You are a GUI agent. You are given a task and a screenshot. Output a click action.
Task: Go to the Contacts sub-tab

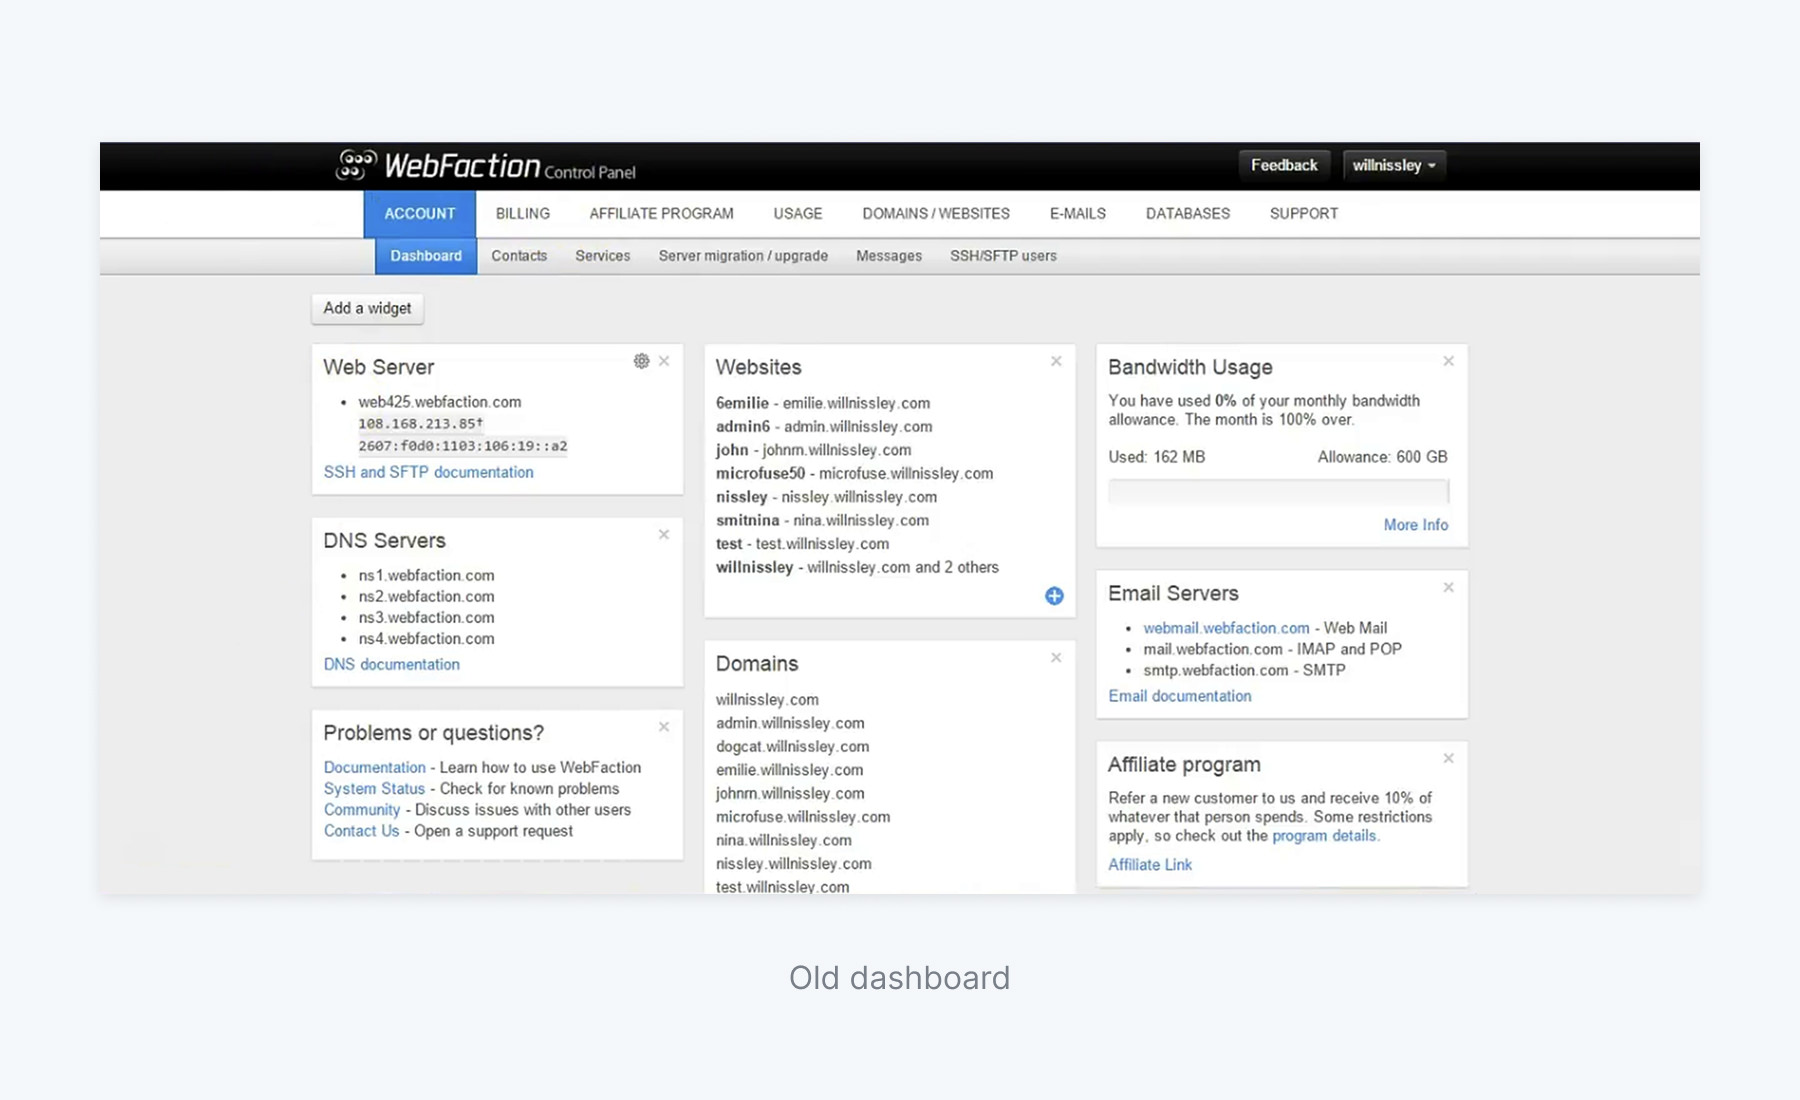(519, 256)
